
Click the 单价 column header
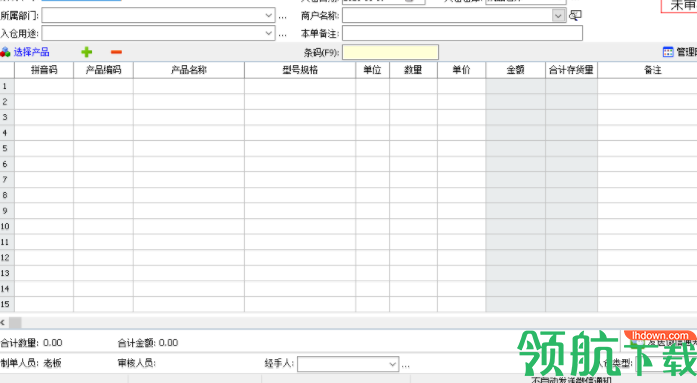461,70
